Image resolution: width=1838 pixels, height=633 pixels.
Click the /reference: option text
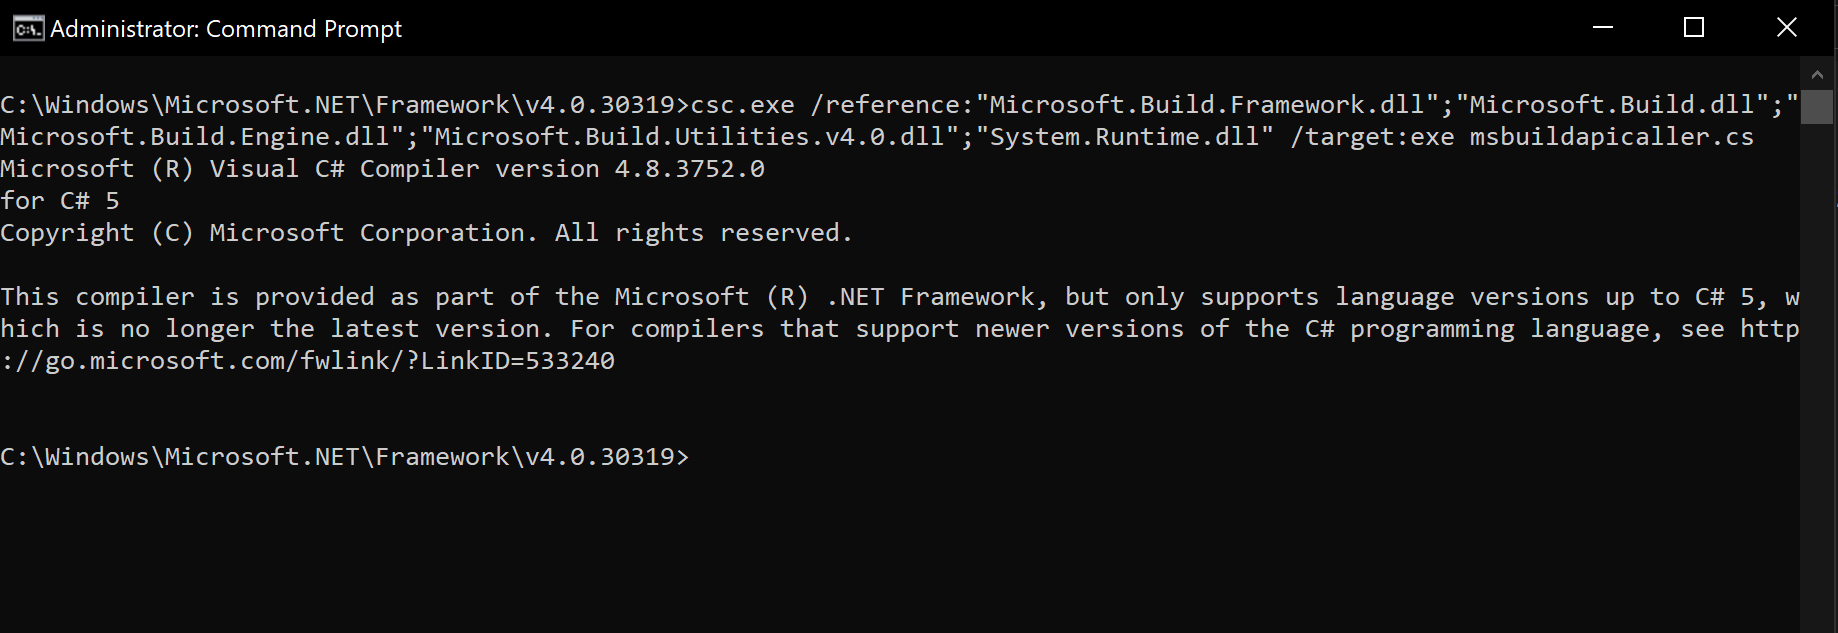892,105
